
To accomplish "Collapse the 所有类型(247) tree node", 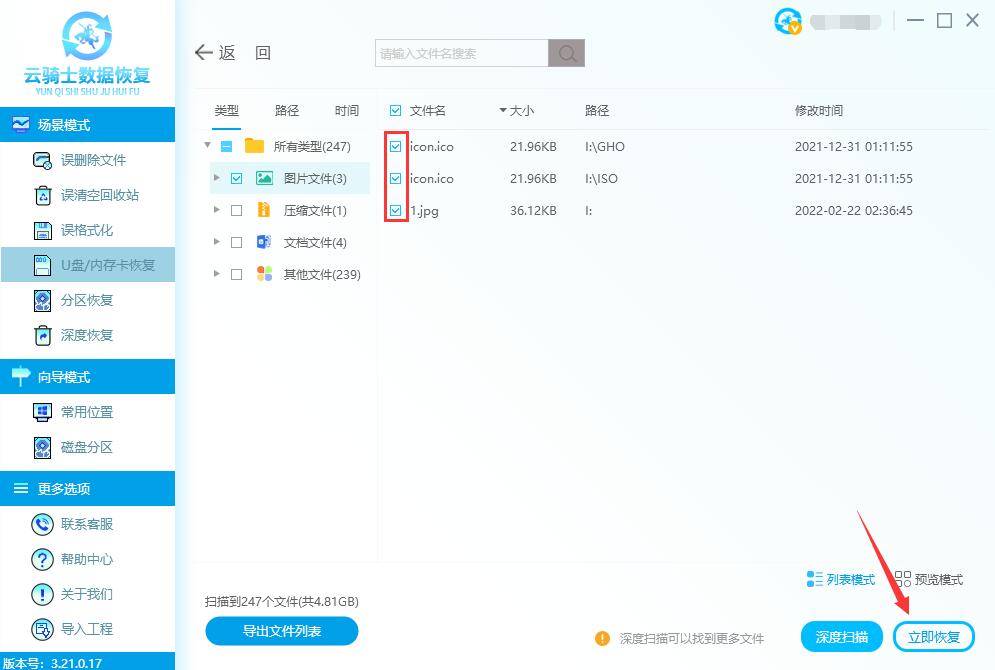I will tap(208, 146).
